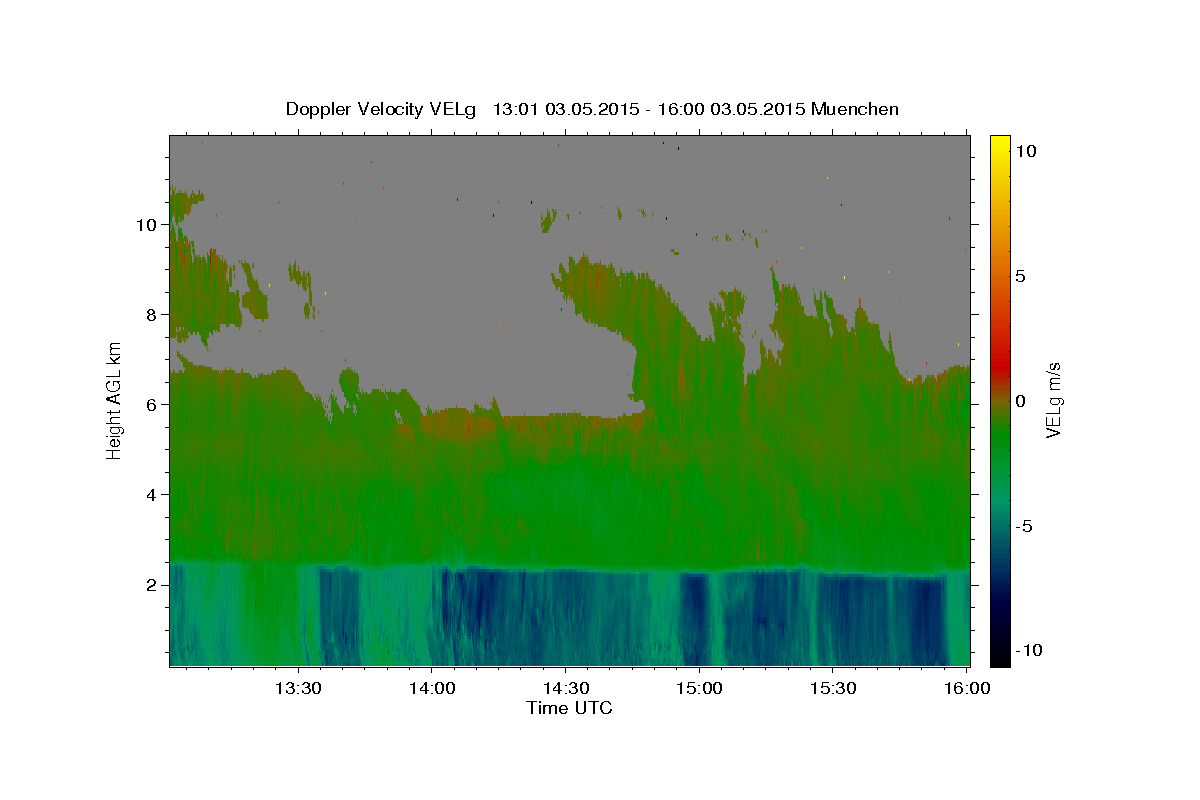1200x800 pixels.
Task: Click the colorbar label '-10'
Action: [1027, 651]
